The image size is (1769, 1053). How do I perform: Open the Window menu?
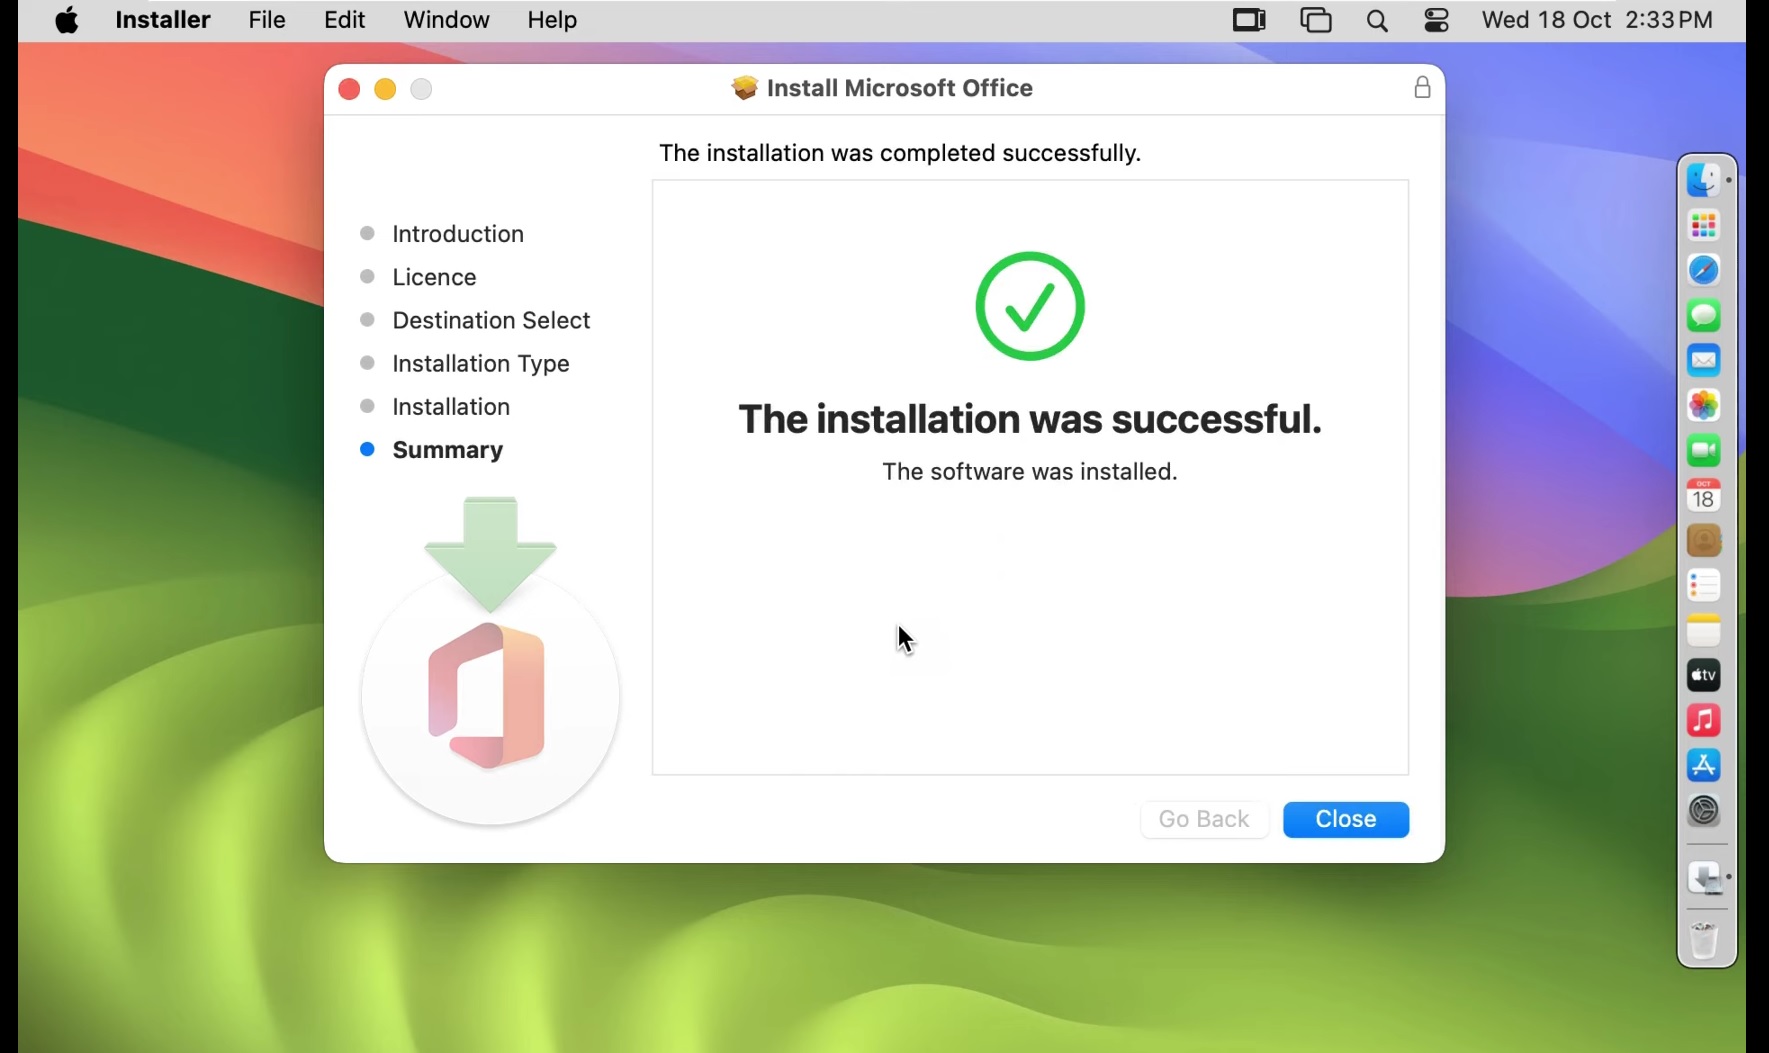447,20
